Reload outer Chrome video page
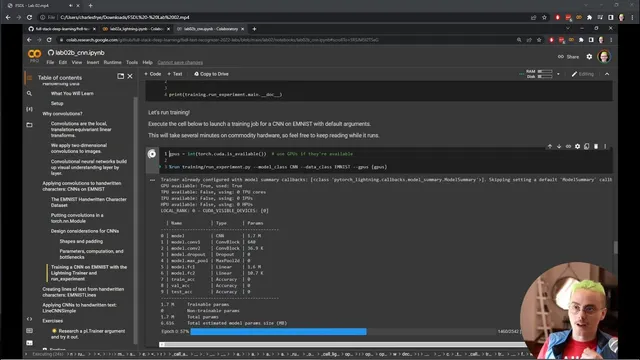This screenshot has height=360, width=640. (x=29, y=18)
